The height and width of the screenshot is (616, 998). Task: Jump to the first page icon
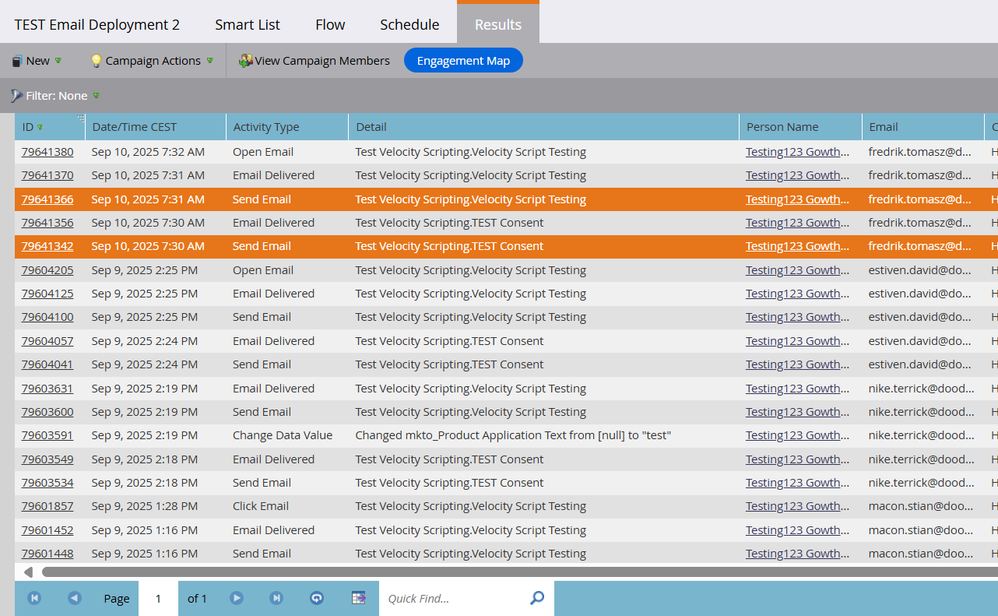tap(34, 598)
